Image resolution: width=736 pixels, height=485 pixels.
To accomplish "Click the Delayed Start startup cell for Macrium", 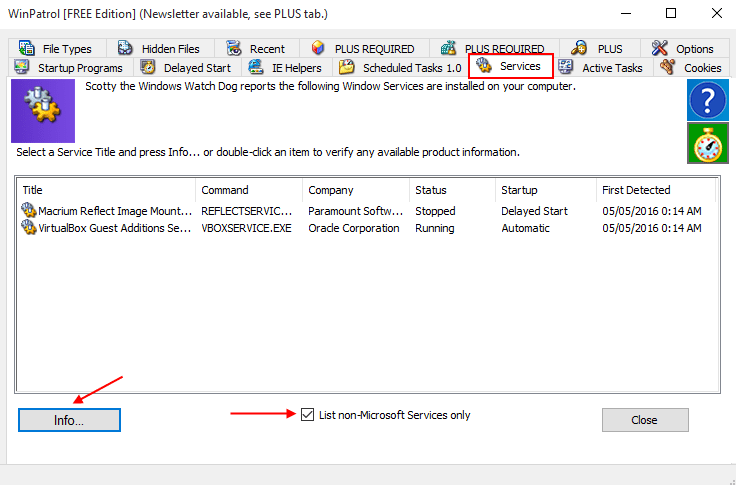I will tap(534, 211).
